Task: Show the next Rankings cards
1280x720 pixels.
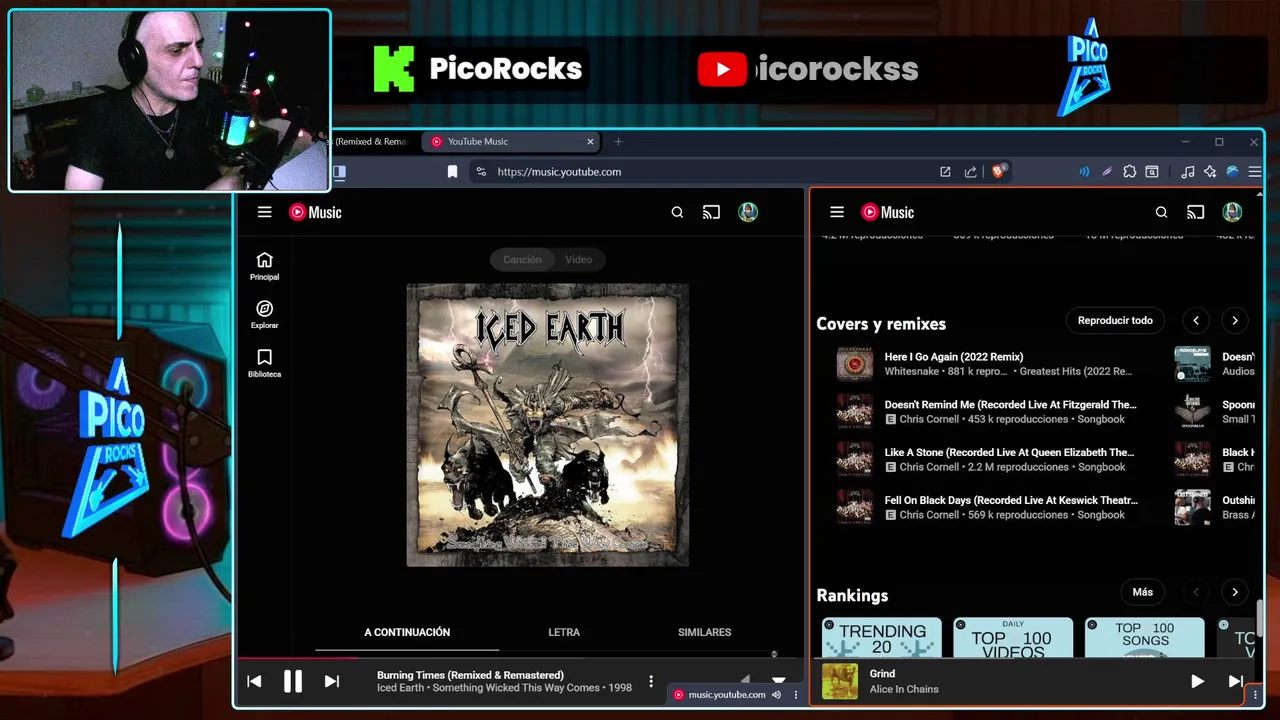Action: tap(1235, 592)
